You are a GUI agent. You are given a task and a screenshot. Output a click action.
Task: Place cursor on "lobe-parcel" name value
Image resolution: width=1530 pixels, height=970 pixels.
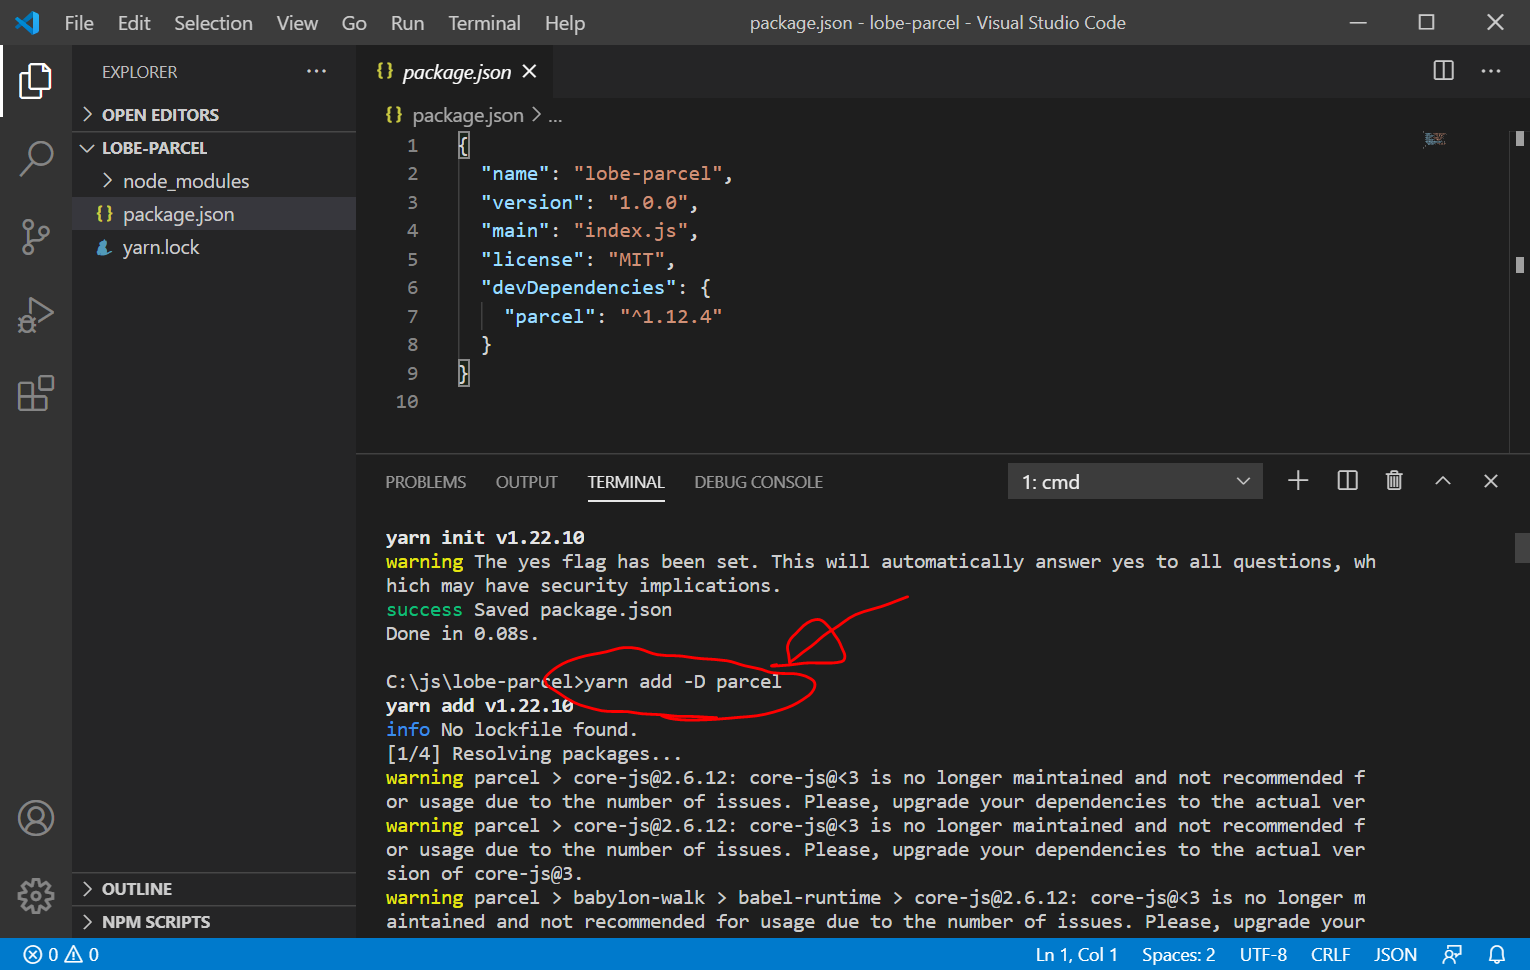pos(648,174)
